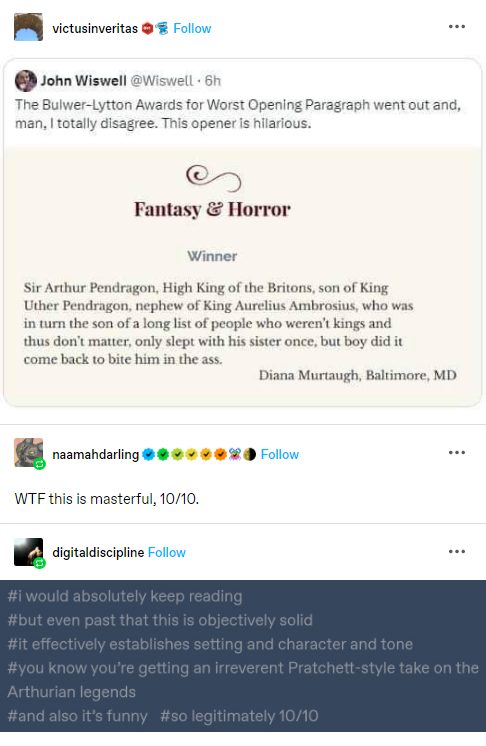Follow victusinveritas
486x746 pixels.
(x=192, y=29)
